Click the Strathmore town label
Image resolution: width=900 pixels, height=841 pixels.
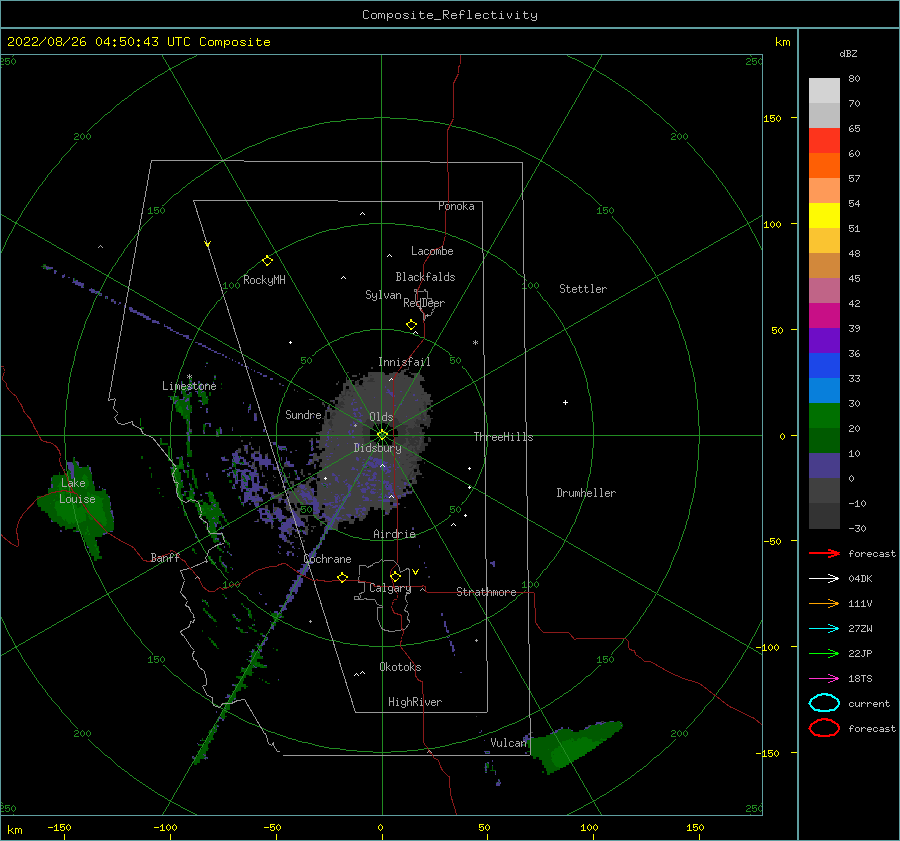coord(486,592)
